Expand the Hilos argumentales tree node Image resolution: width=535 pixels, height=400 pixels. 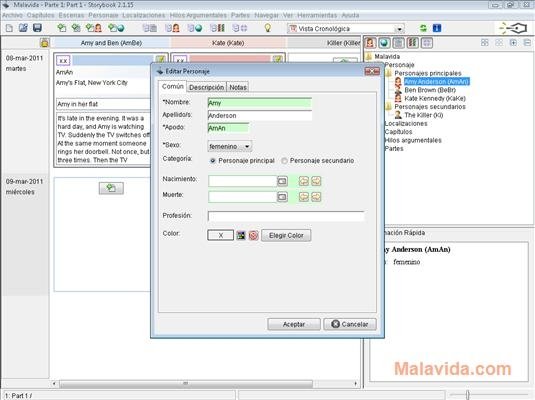pos(413,140)
